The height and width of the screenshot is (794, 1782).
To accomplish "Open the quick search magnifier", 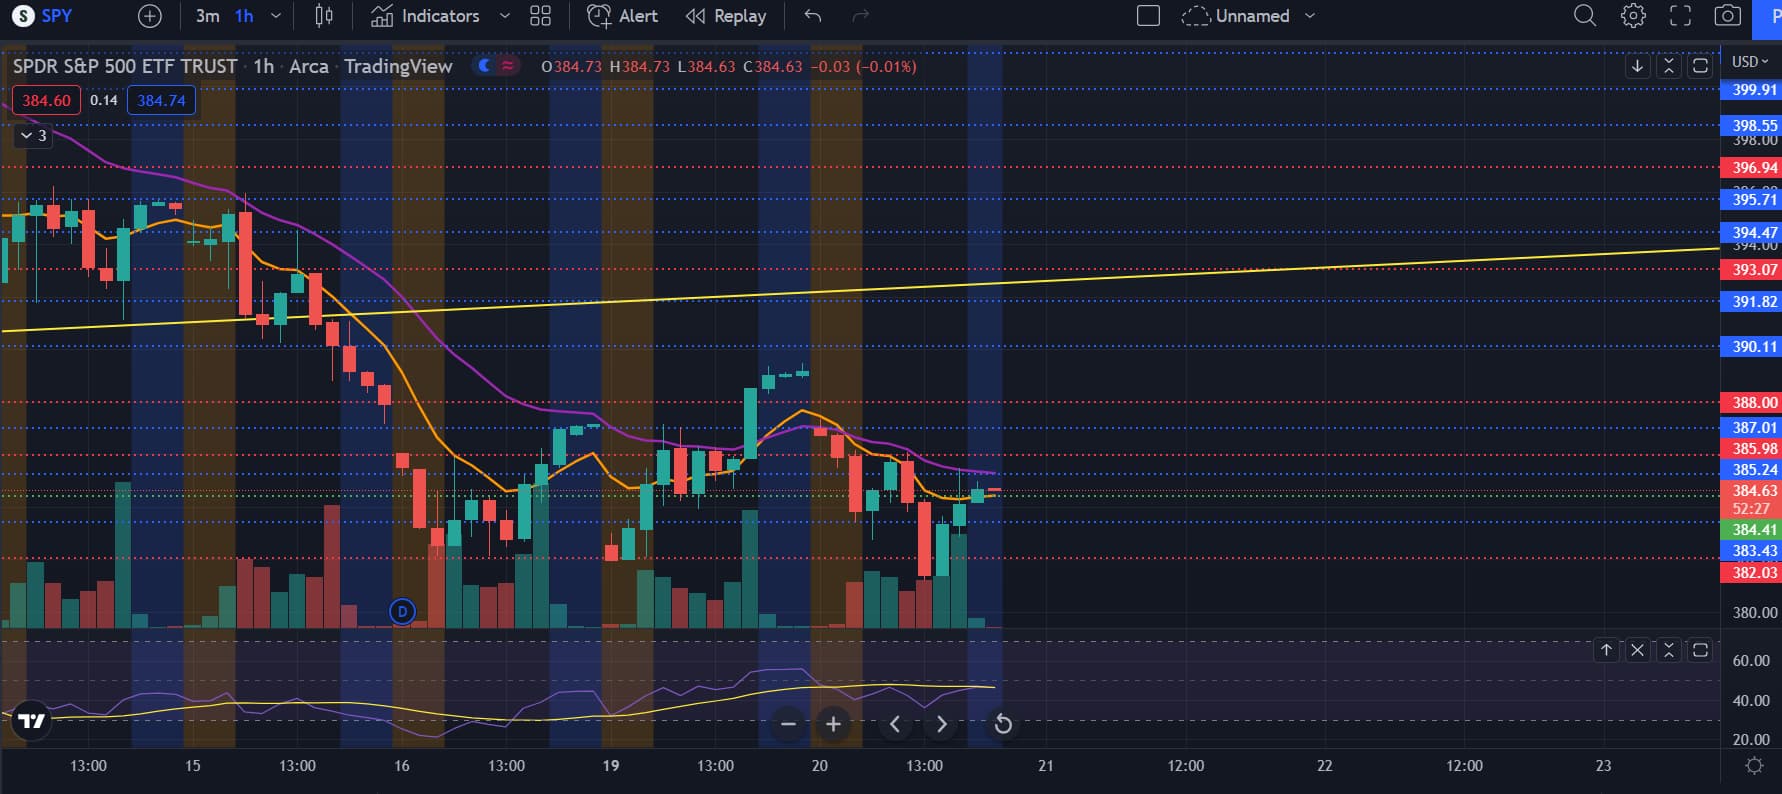I will coord(1585,16).
